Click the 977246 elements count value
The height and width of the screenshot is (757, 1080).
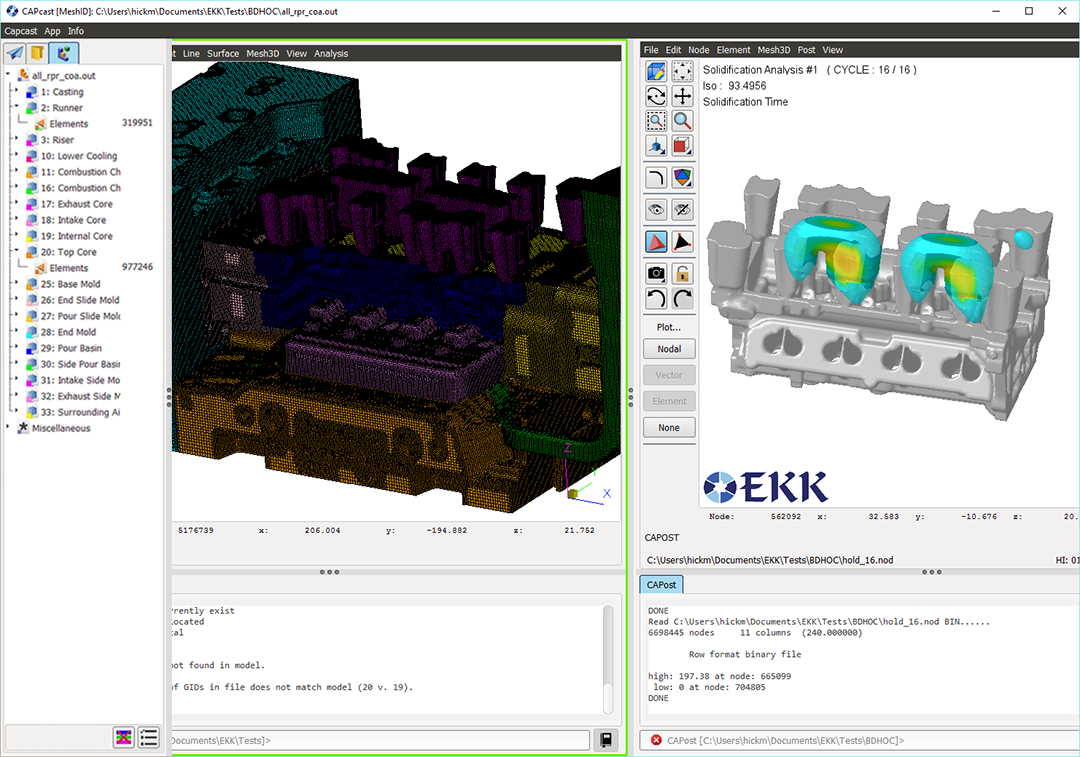coord(137,267)
